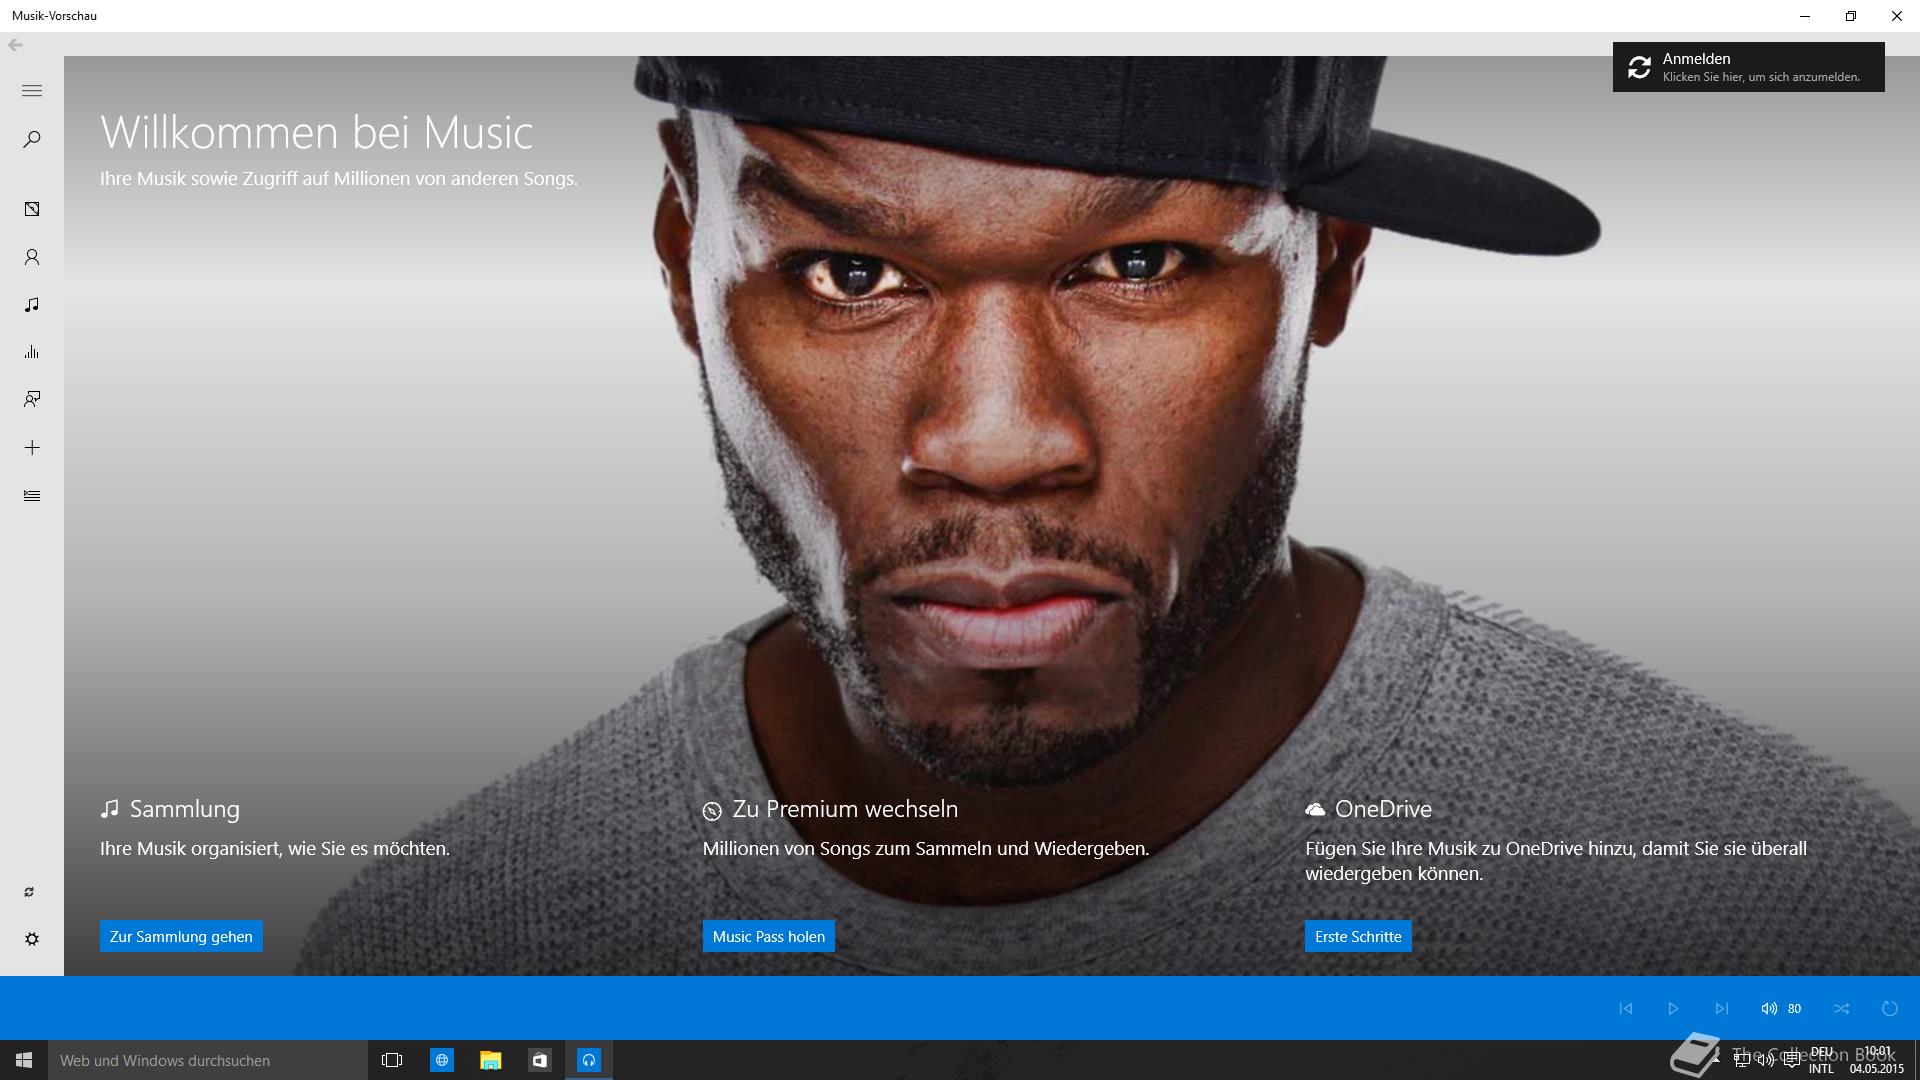
Task: Open volume control at 80
Action: coord(1770,1008)
